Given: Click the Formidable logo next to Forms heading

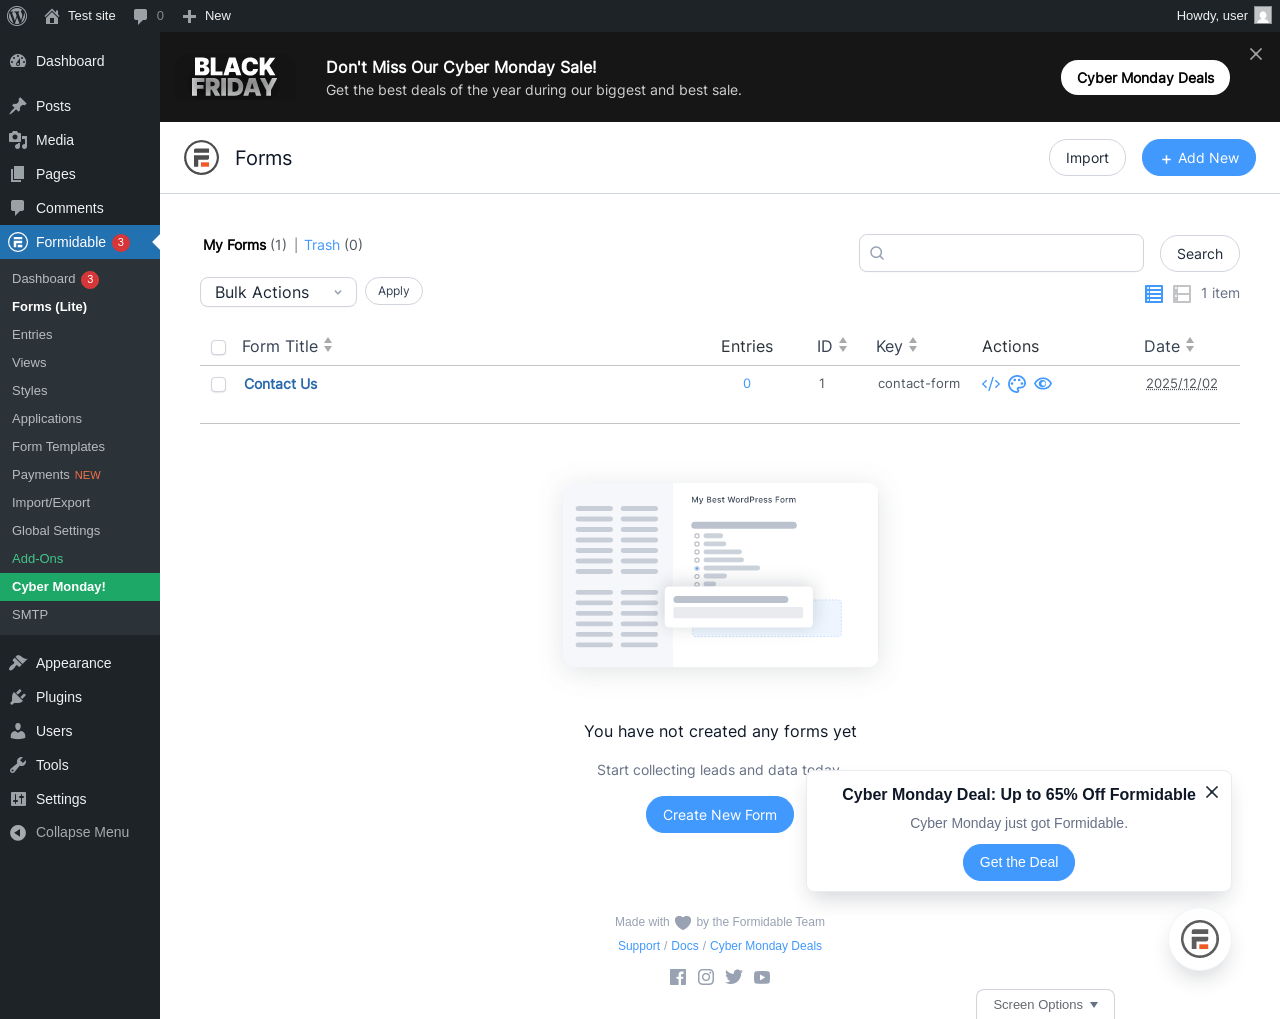Looking at the screenshot, I should pyautogui.click(x=201, y=158).
